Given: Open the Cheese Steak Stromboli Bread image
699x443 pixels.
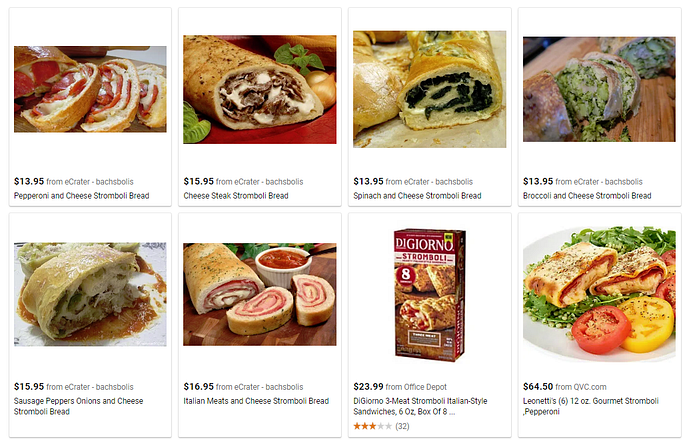Looking at the screenshot, I should 260,90.
